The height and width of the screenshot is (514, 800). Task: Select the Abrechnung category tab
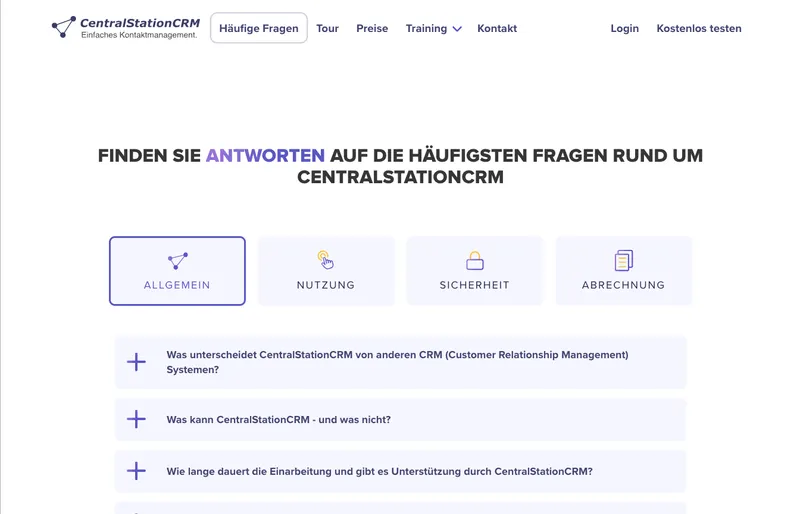(x=623, y=271)
